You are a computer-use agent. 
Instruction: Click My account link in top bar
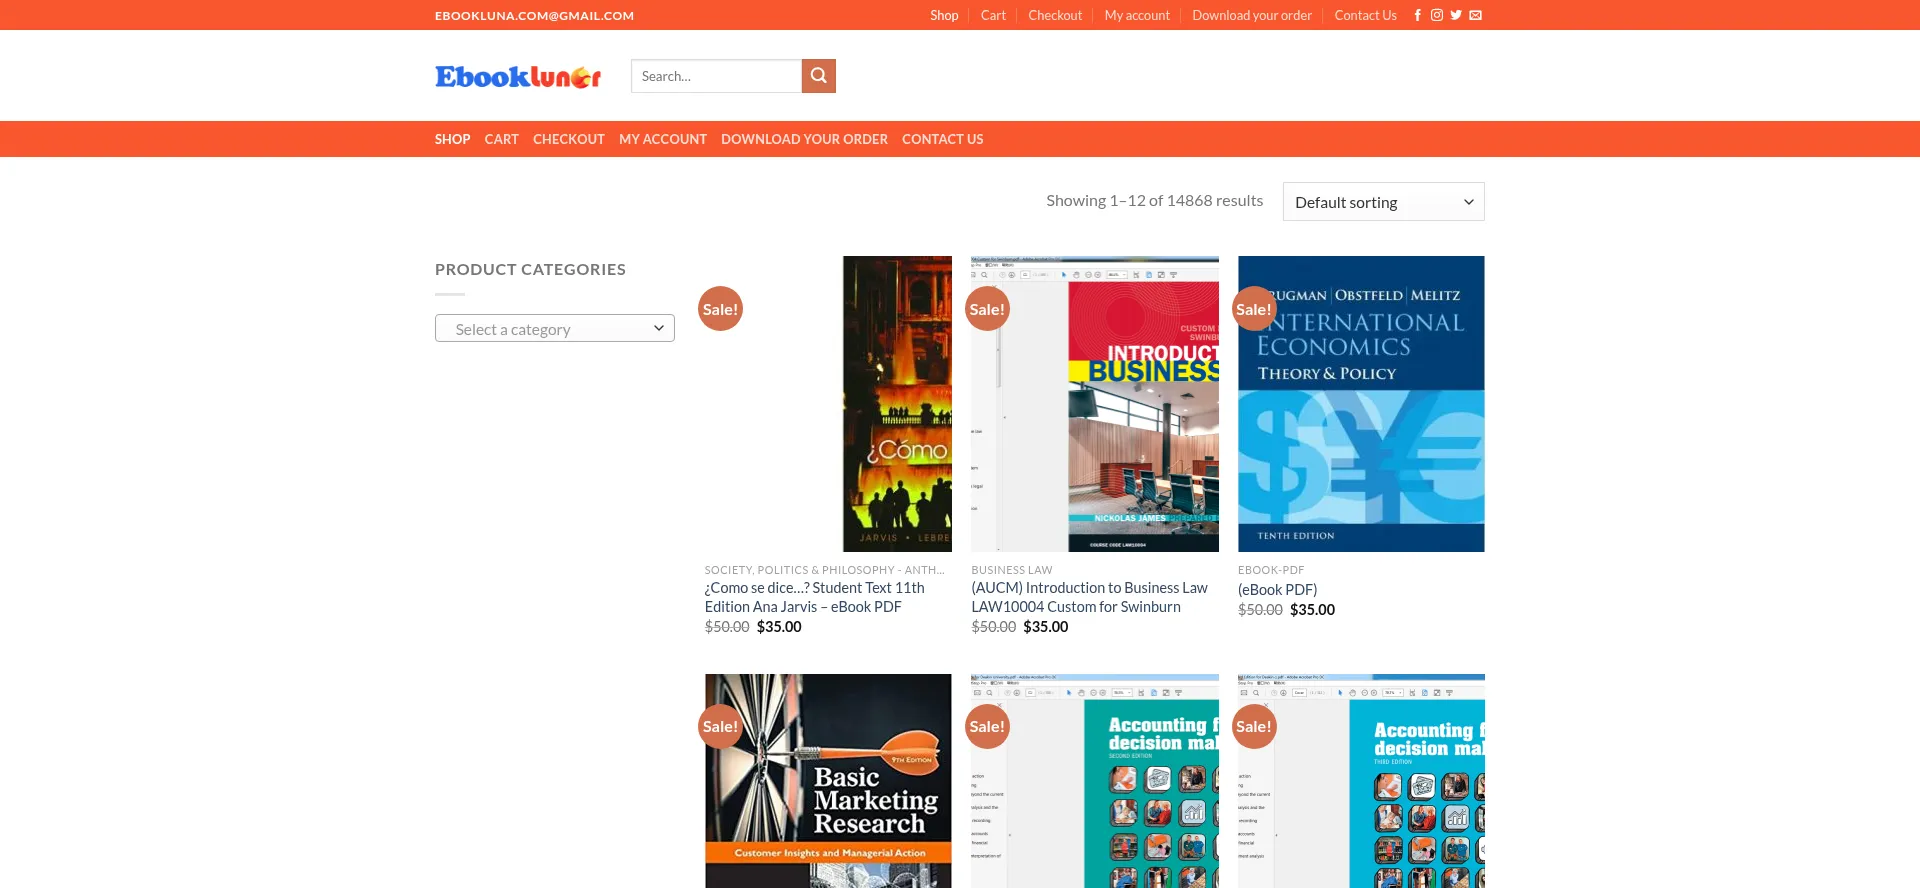(1136, 15)
